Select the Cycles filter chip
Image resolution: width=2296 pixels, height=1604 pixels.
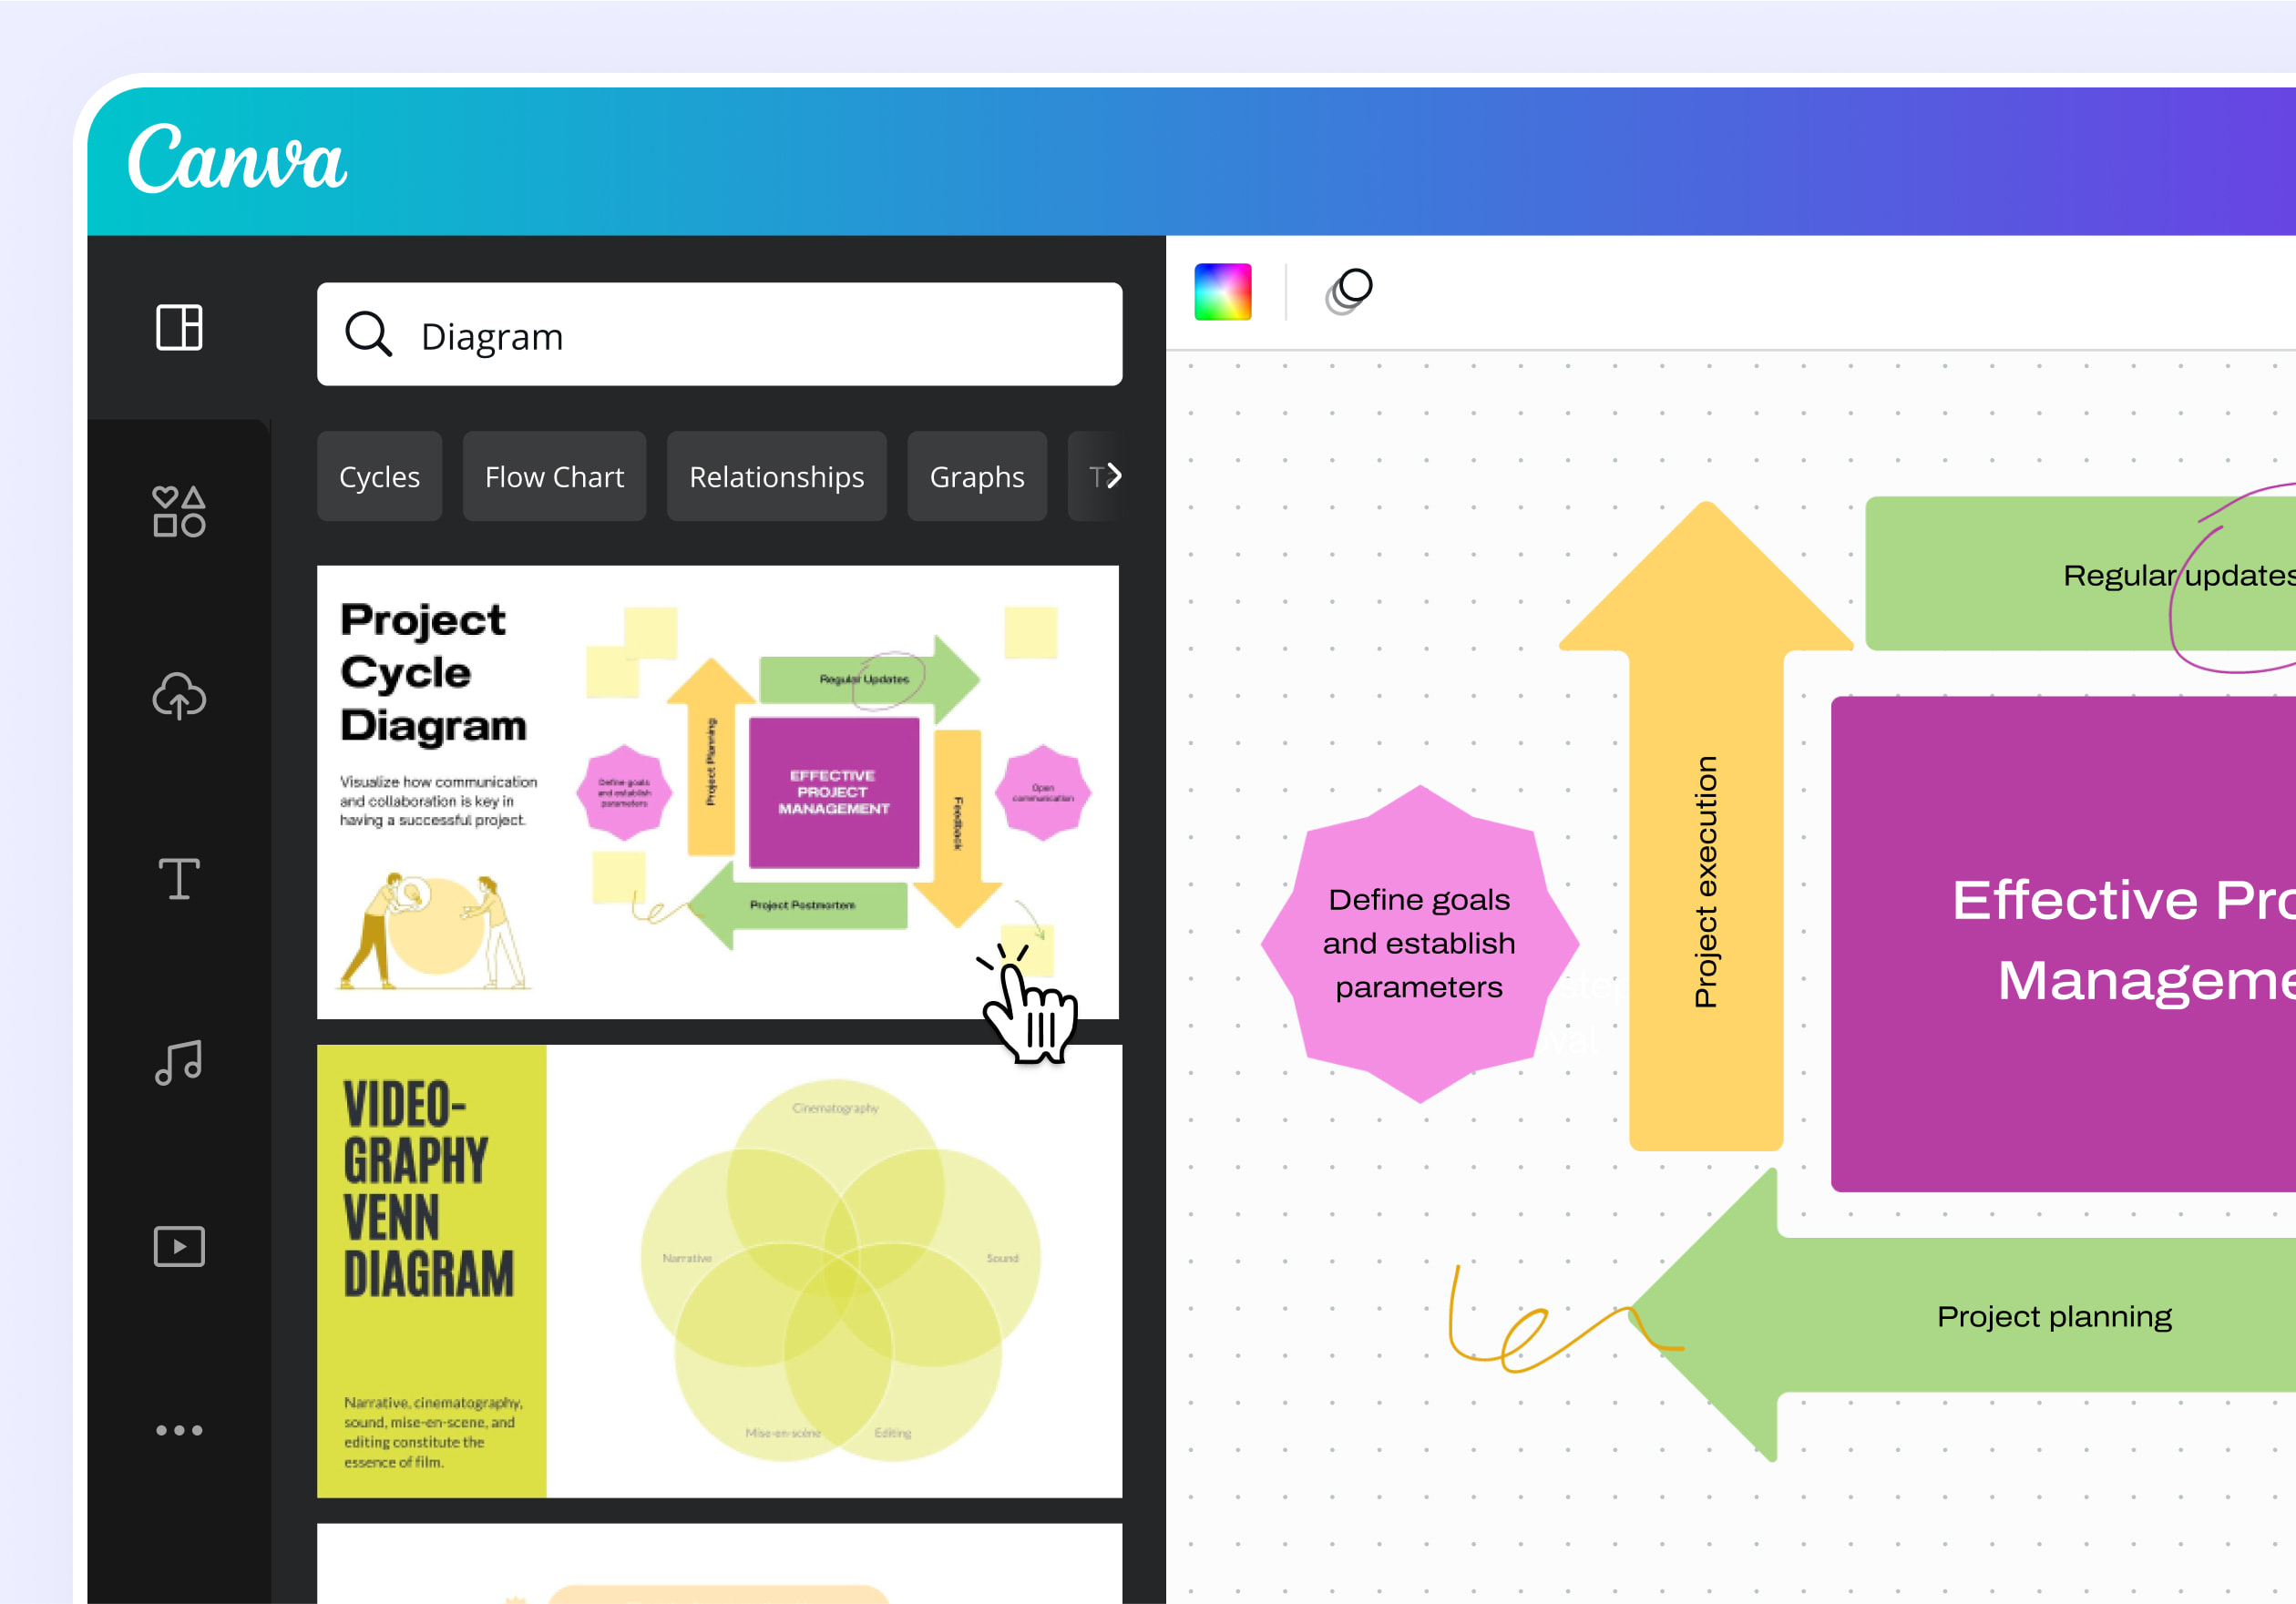(x=379, y=477)
